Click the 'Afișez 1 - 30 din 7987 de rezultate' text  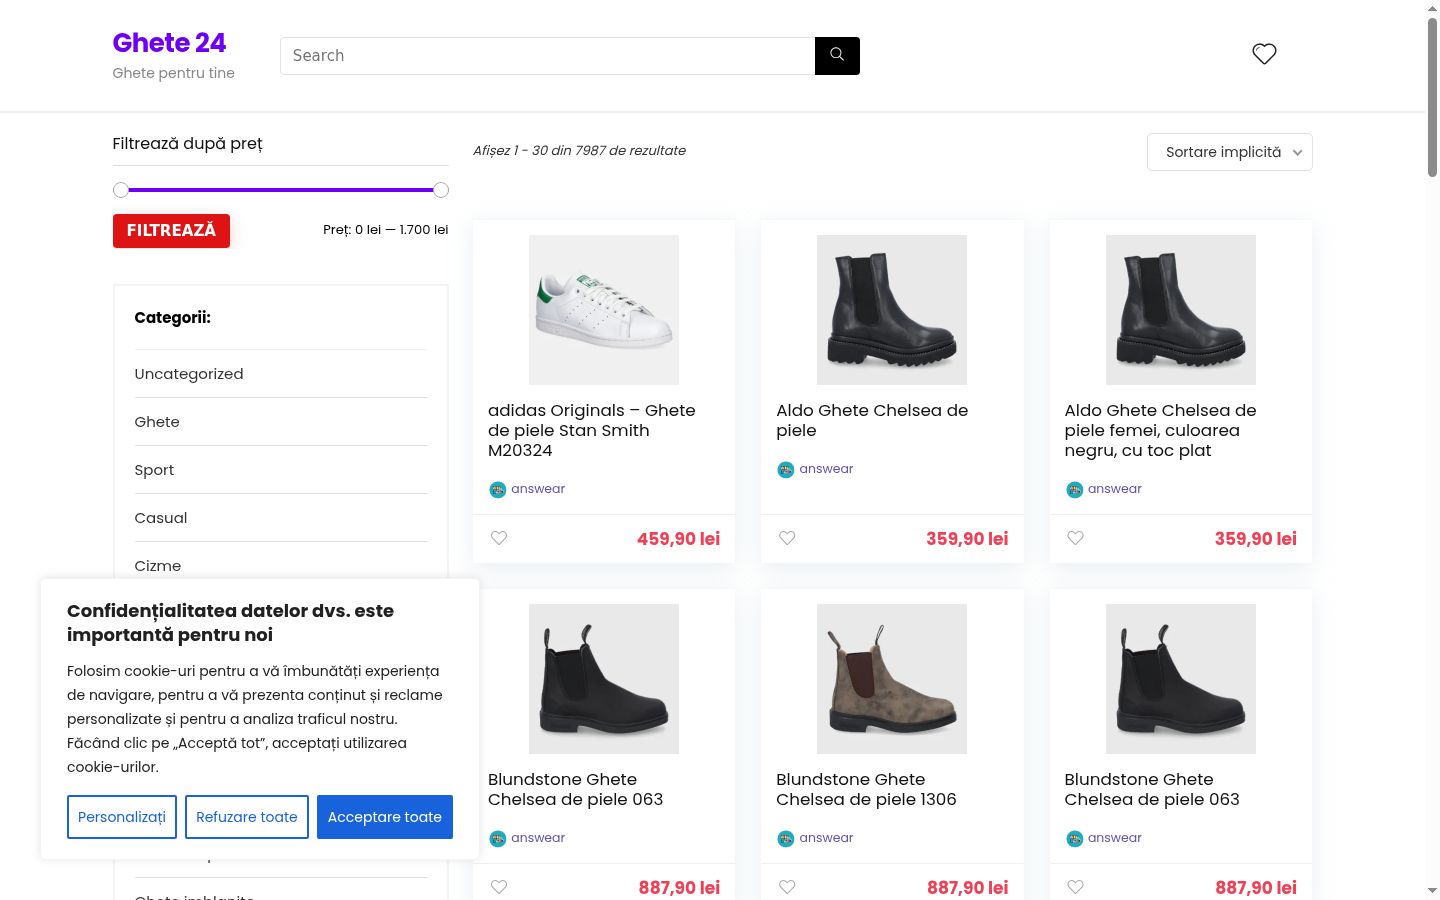[579, 151]
